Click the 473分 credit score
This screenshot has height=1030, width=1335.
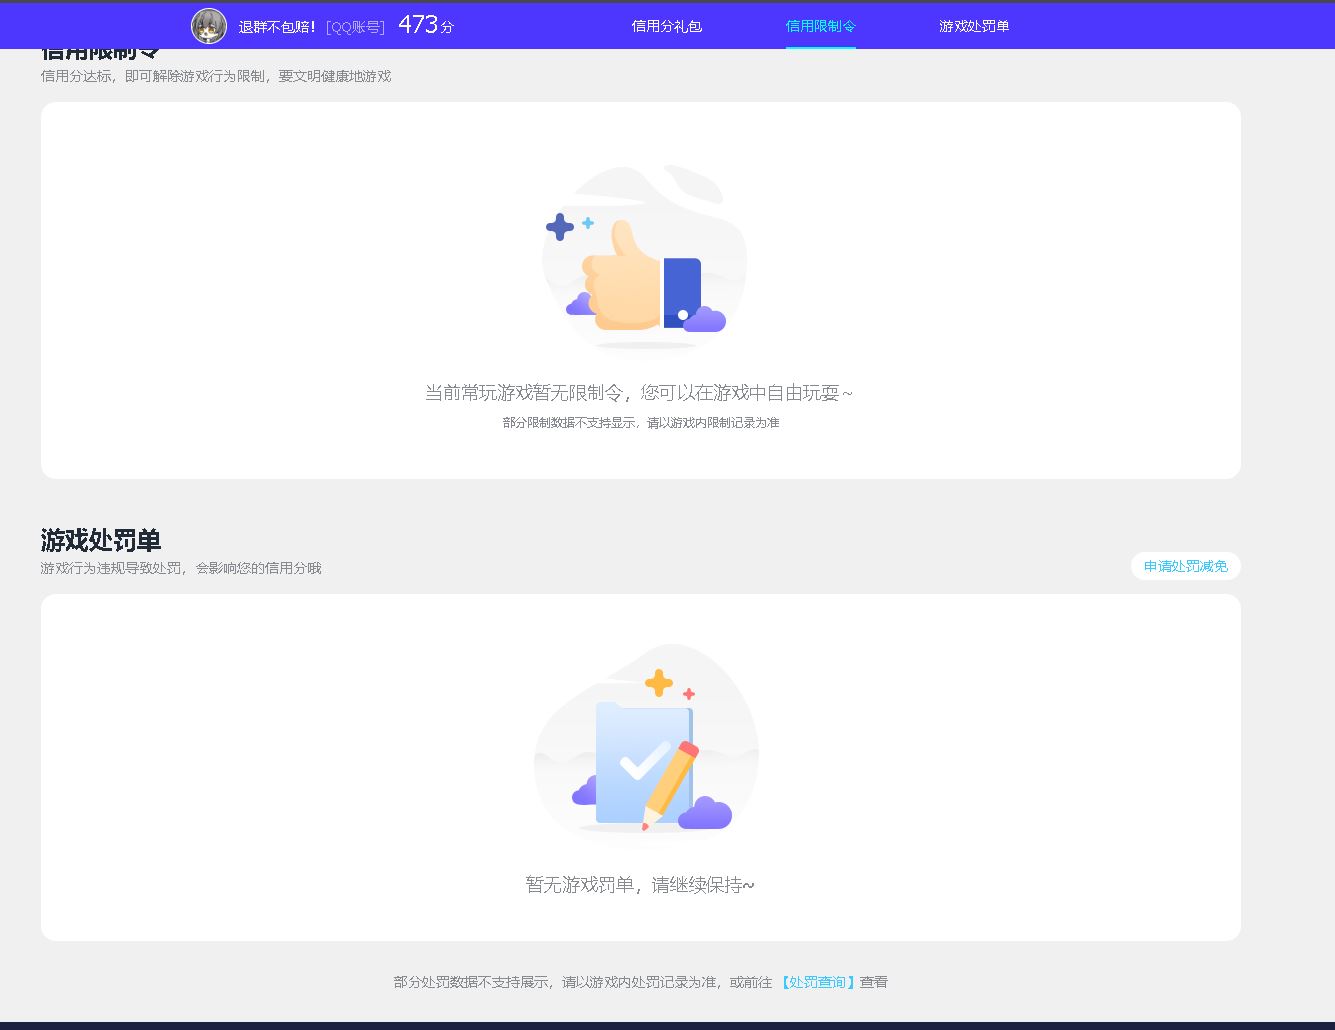tap(425, 25)
